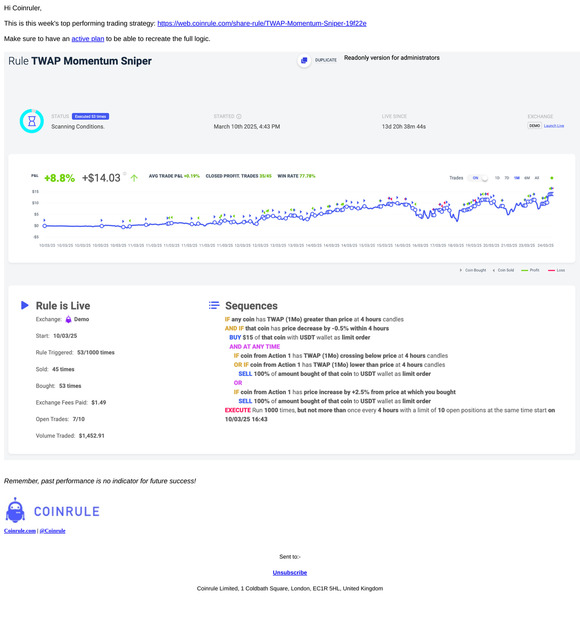Screen dimensions: 580x617
Task: Click the AVG TRADE P&L stat
Action: (174, 176)
